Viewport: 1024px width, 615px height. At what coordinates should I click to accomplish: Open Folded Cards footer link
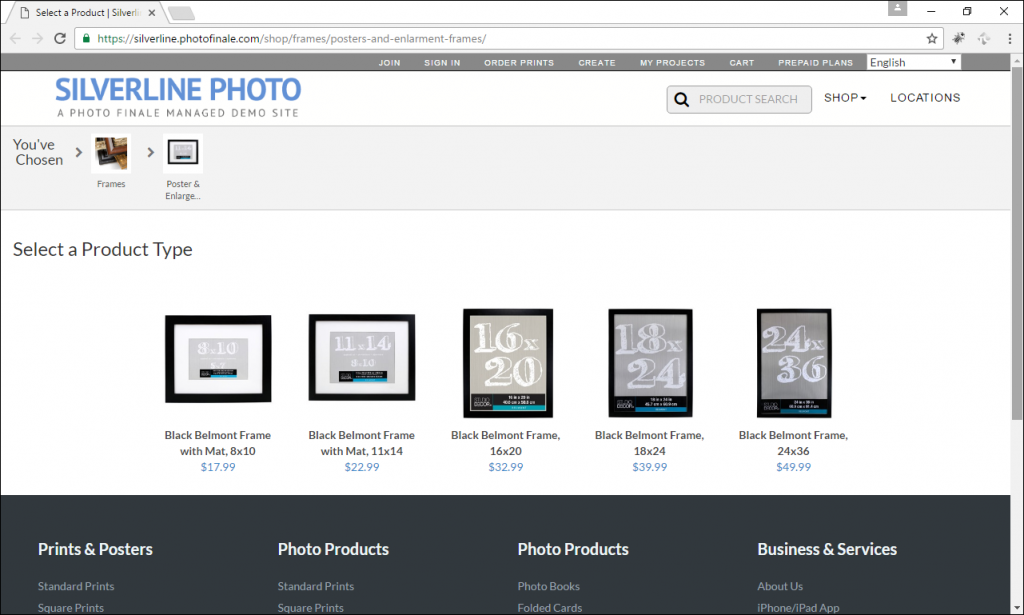pos(550,608)
